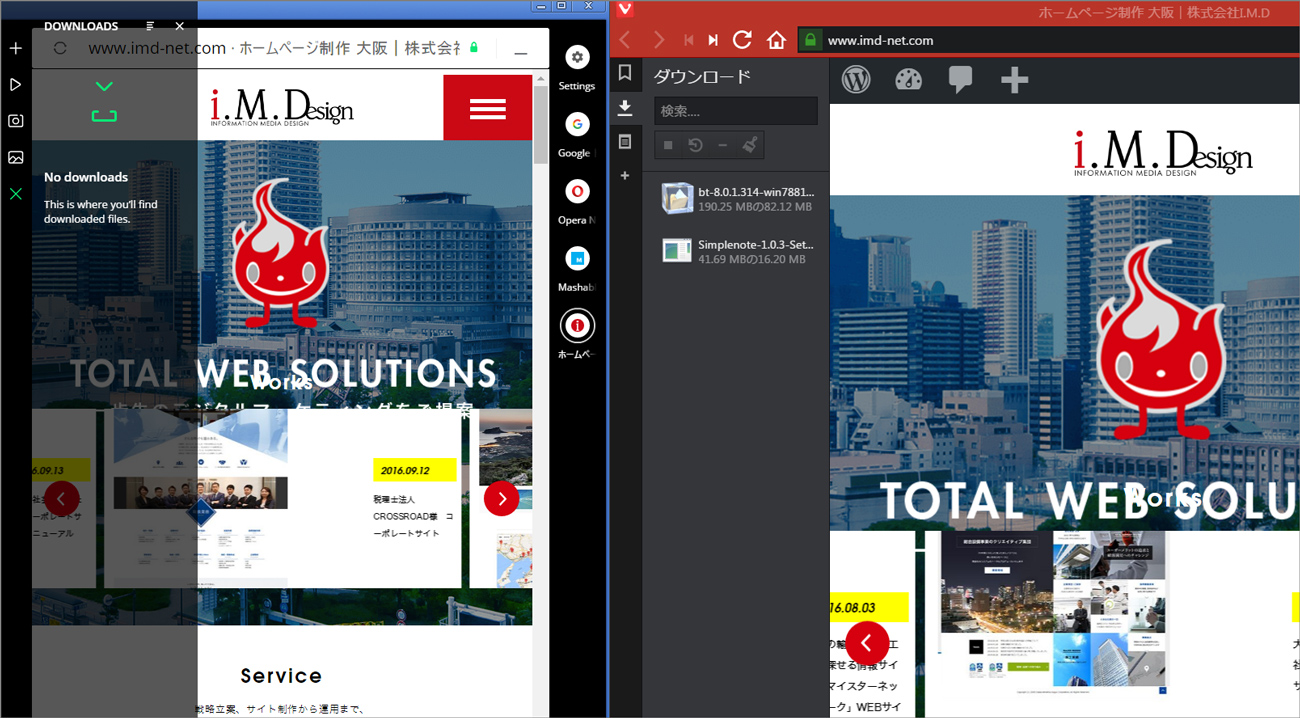Open the Vivaldi main menu logo
1300x718 pixels.
625,10
